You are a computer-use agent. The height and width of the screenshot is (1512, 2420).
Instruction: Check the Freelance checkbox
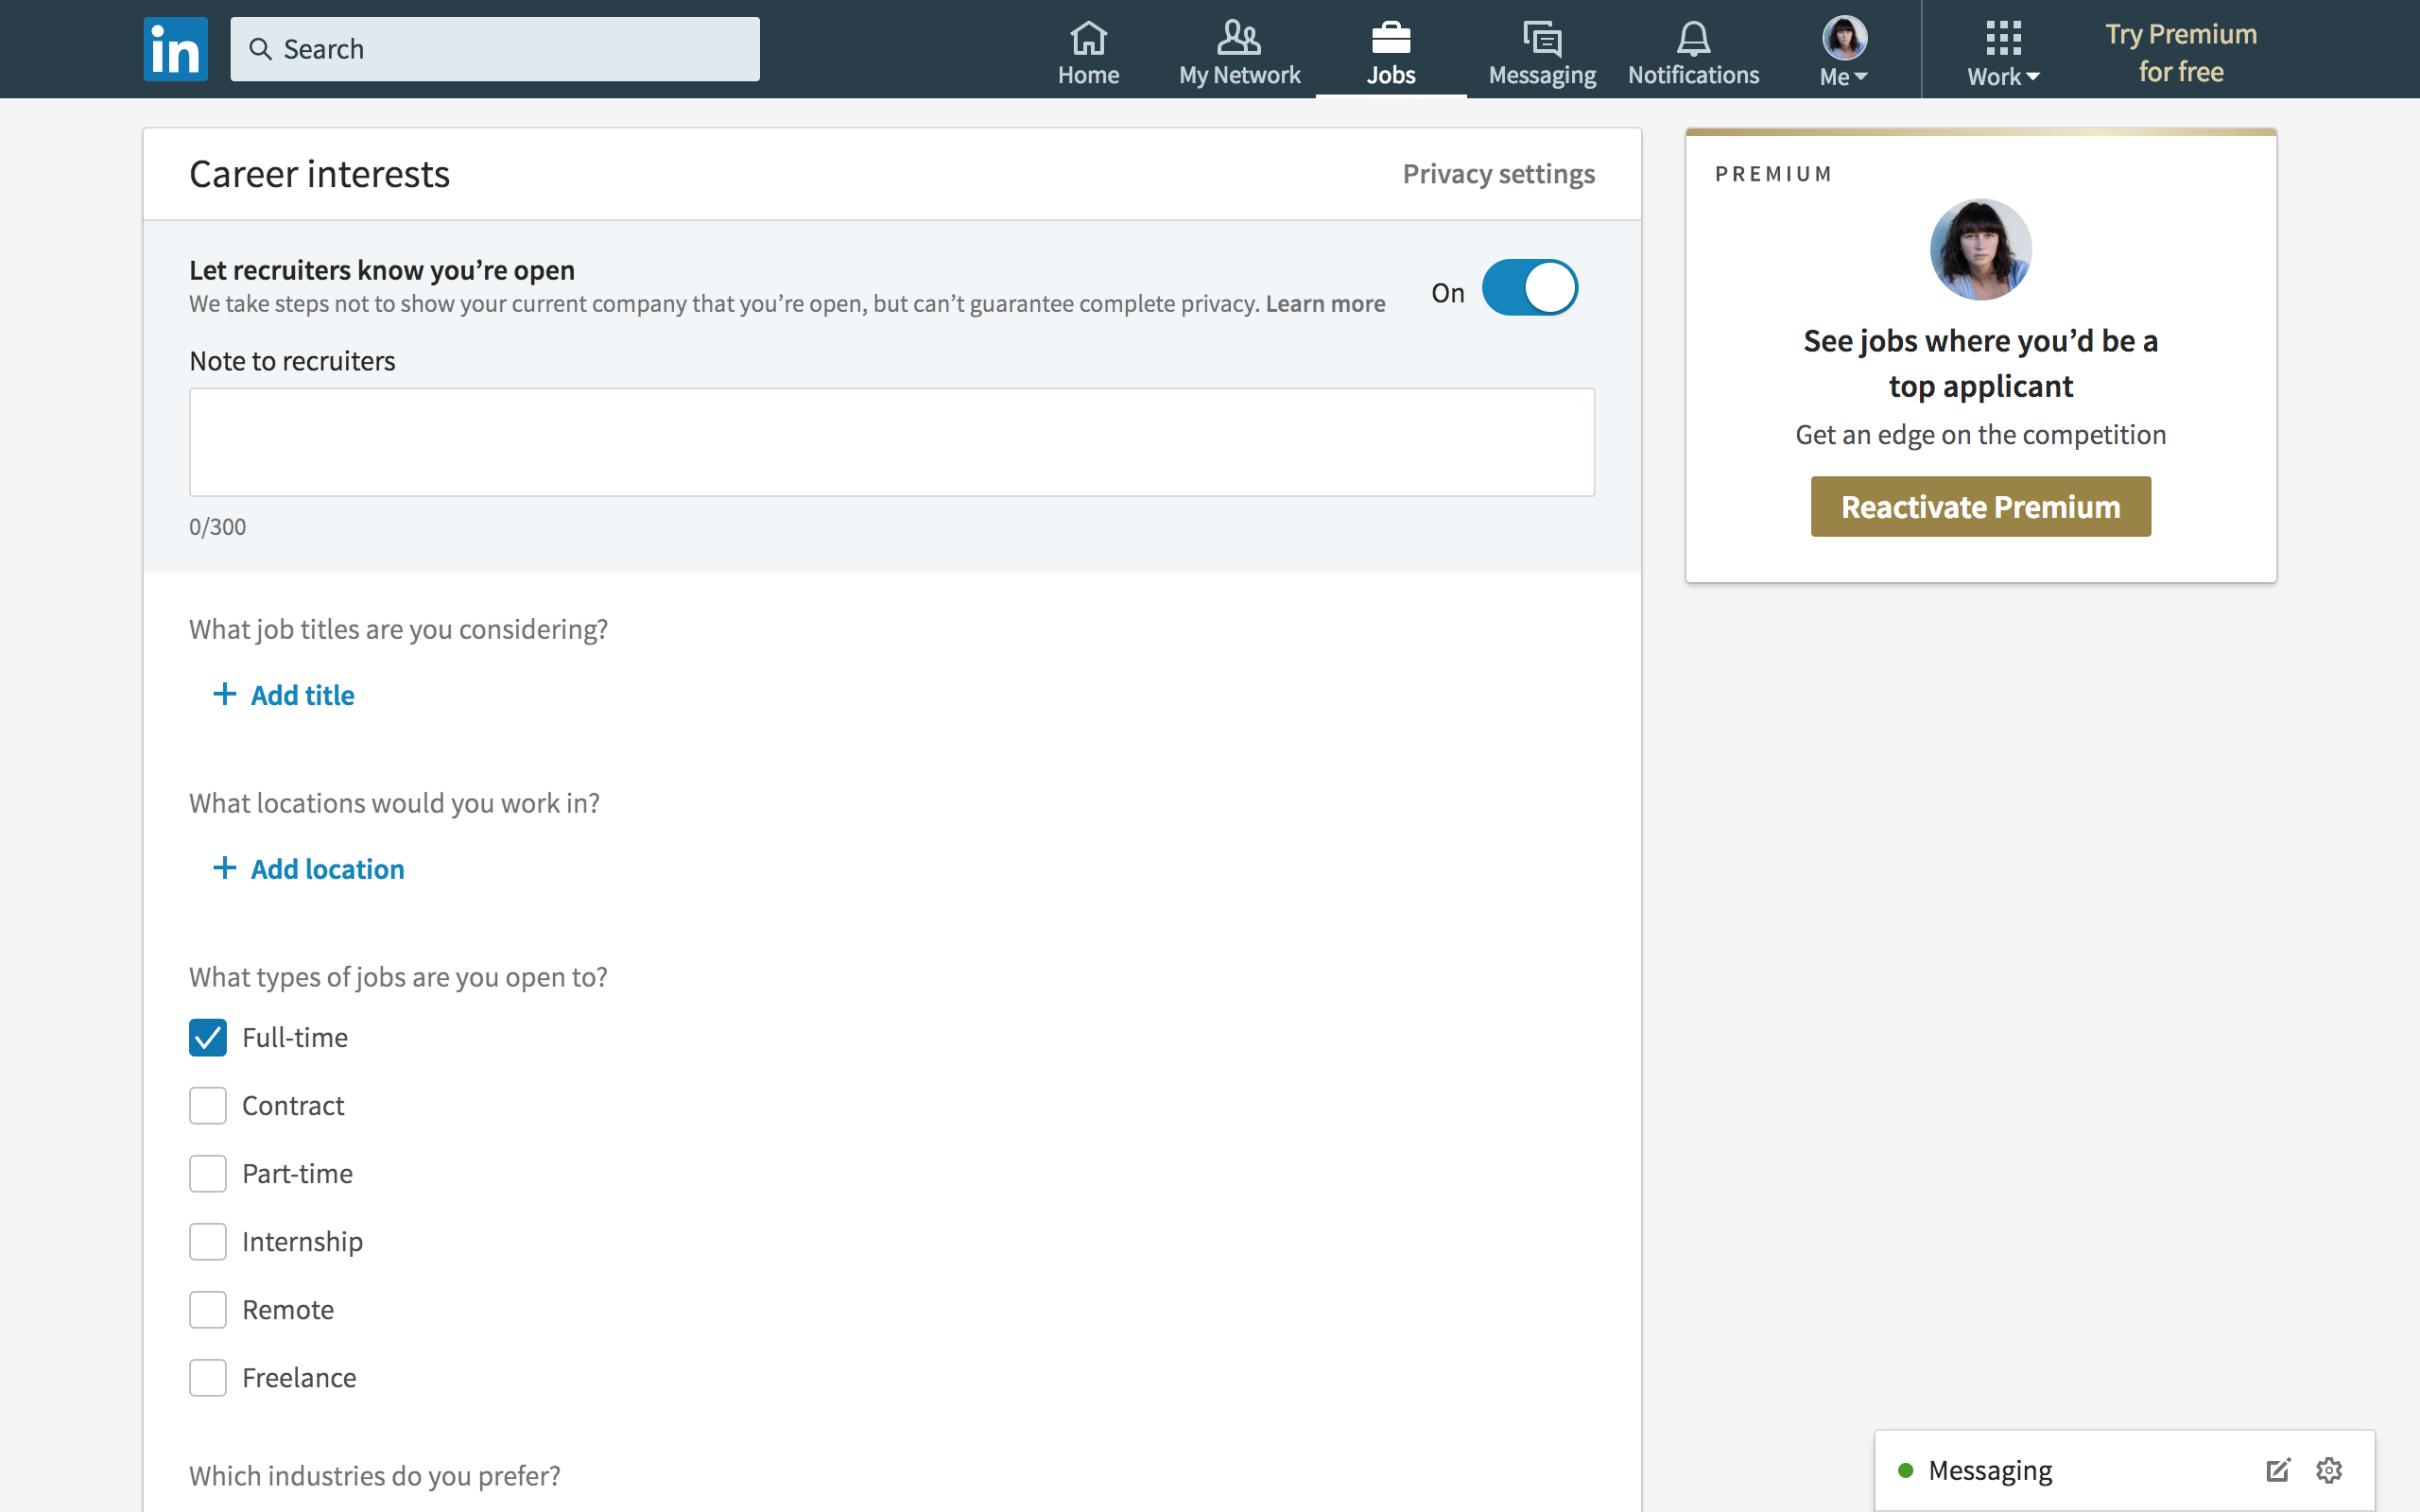coord(208,1378)
